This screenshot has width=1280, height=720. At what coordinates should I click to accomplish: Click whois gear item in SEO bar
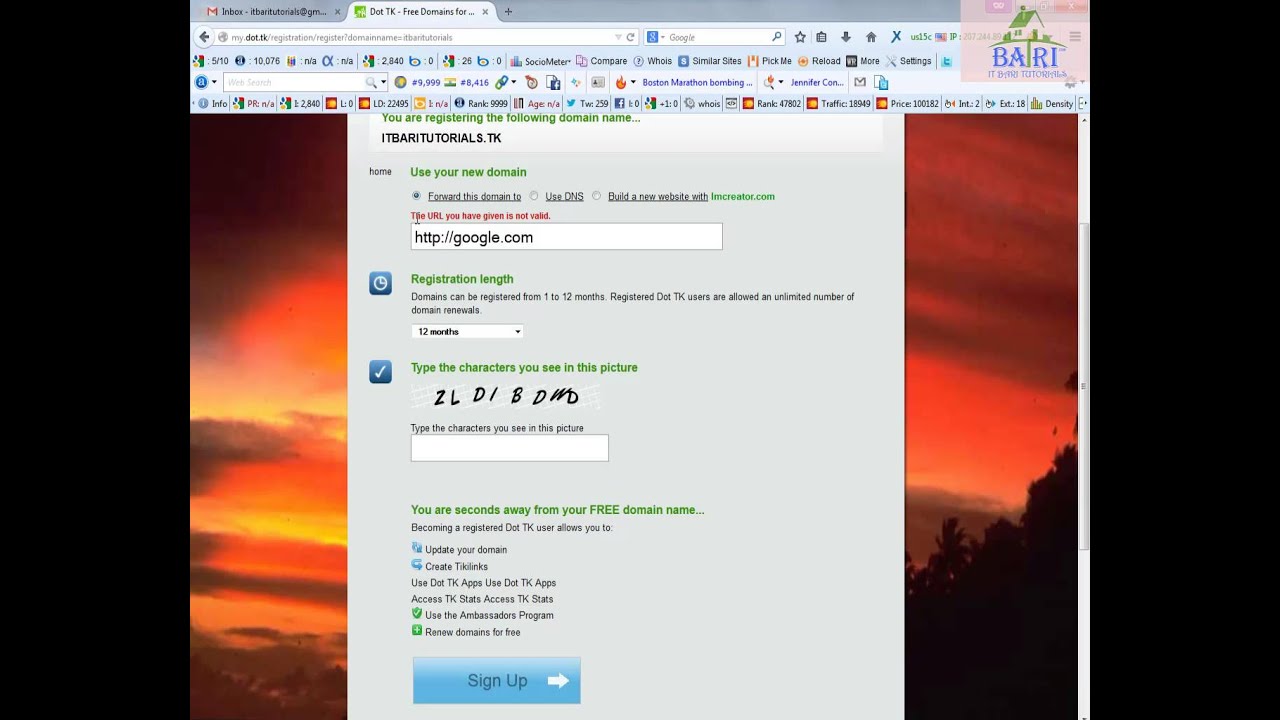click(702, 103)
